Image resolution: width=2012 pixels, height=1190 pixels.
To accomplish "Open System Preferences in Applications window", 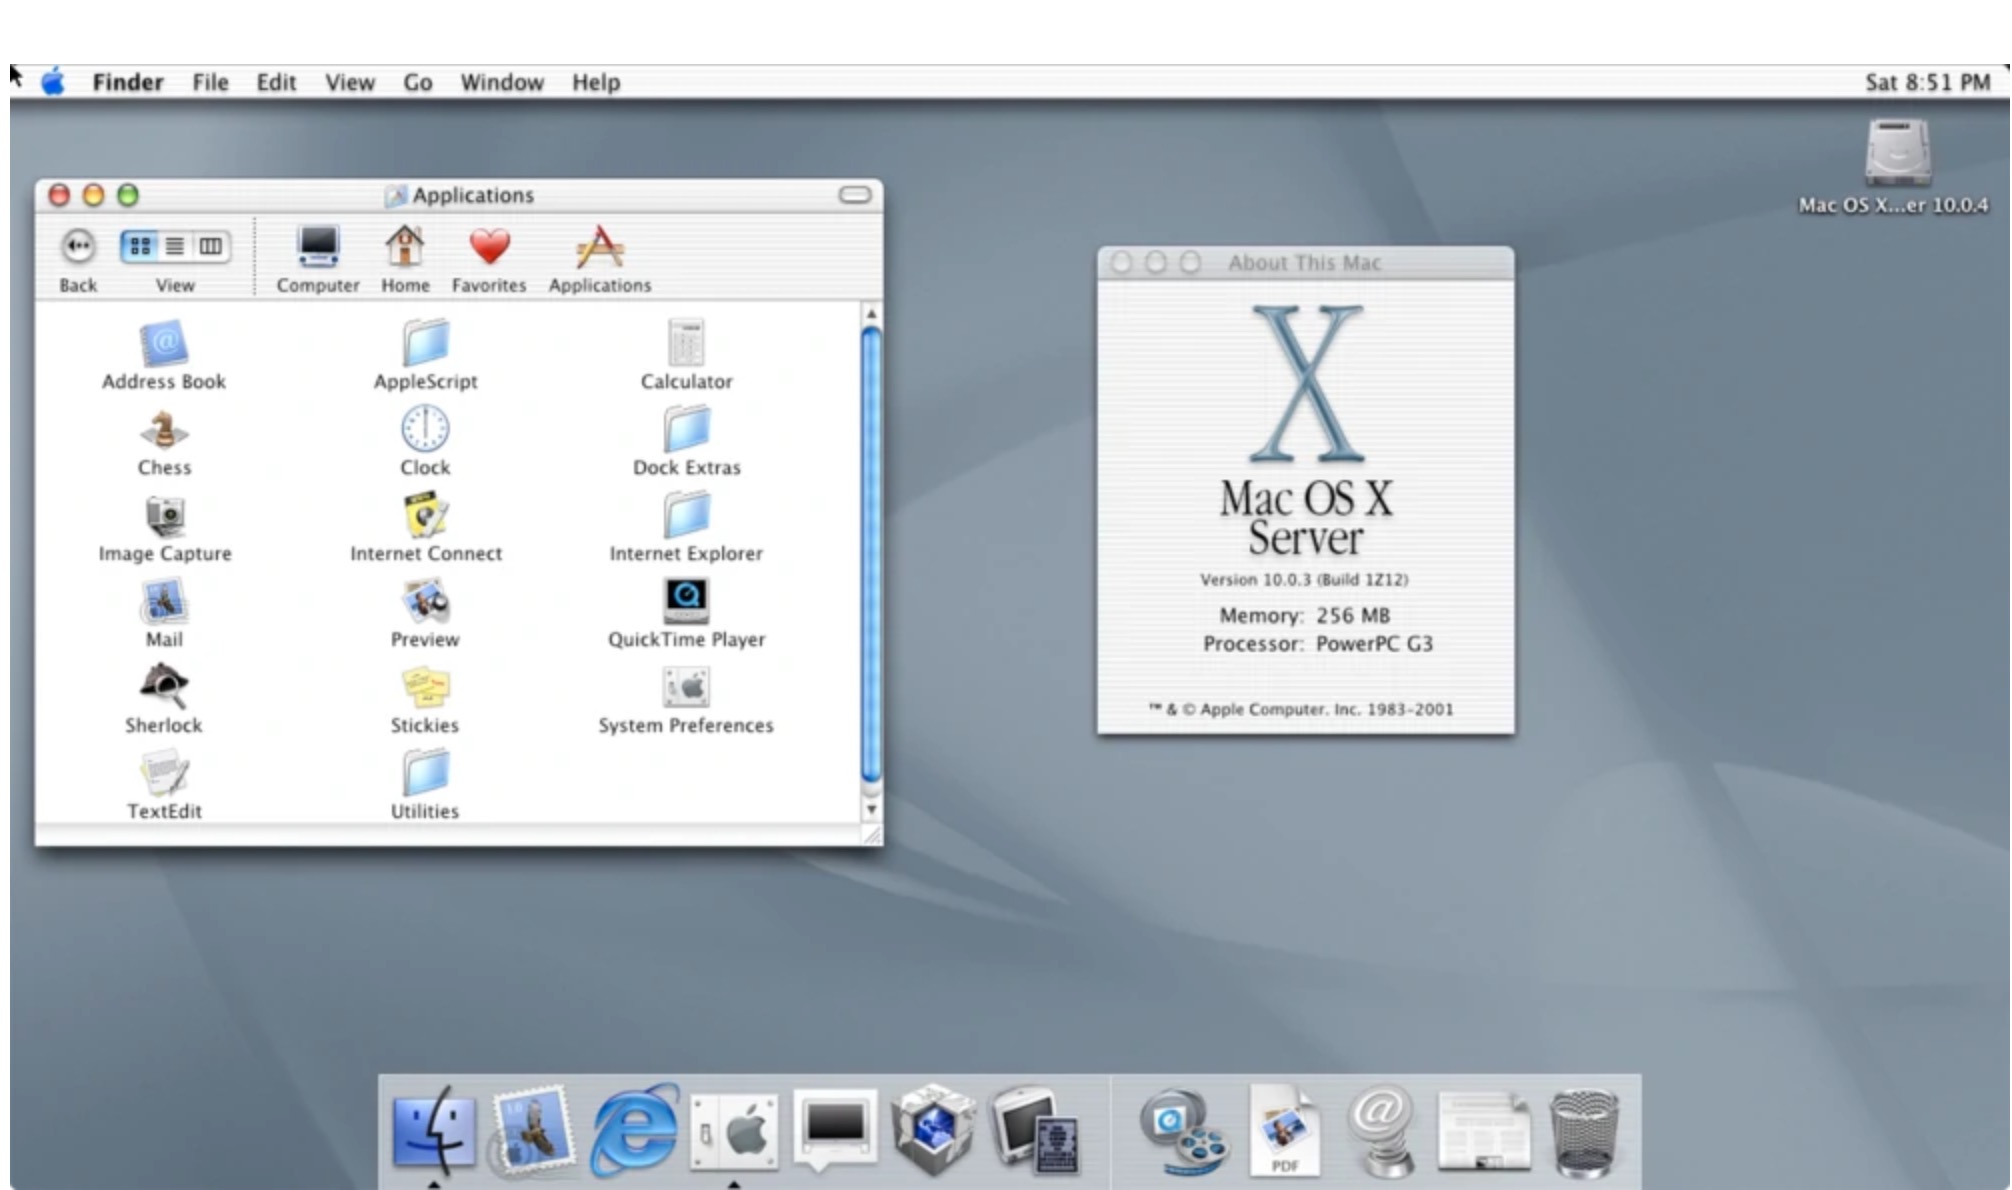I will [x=686, y=688].
